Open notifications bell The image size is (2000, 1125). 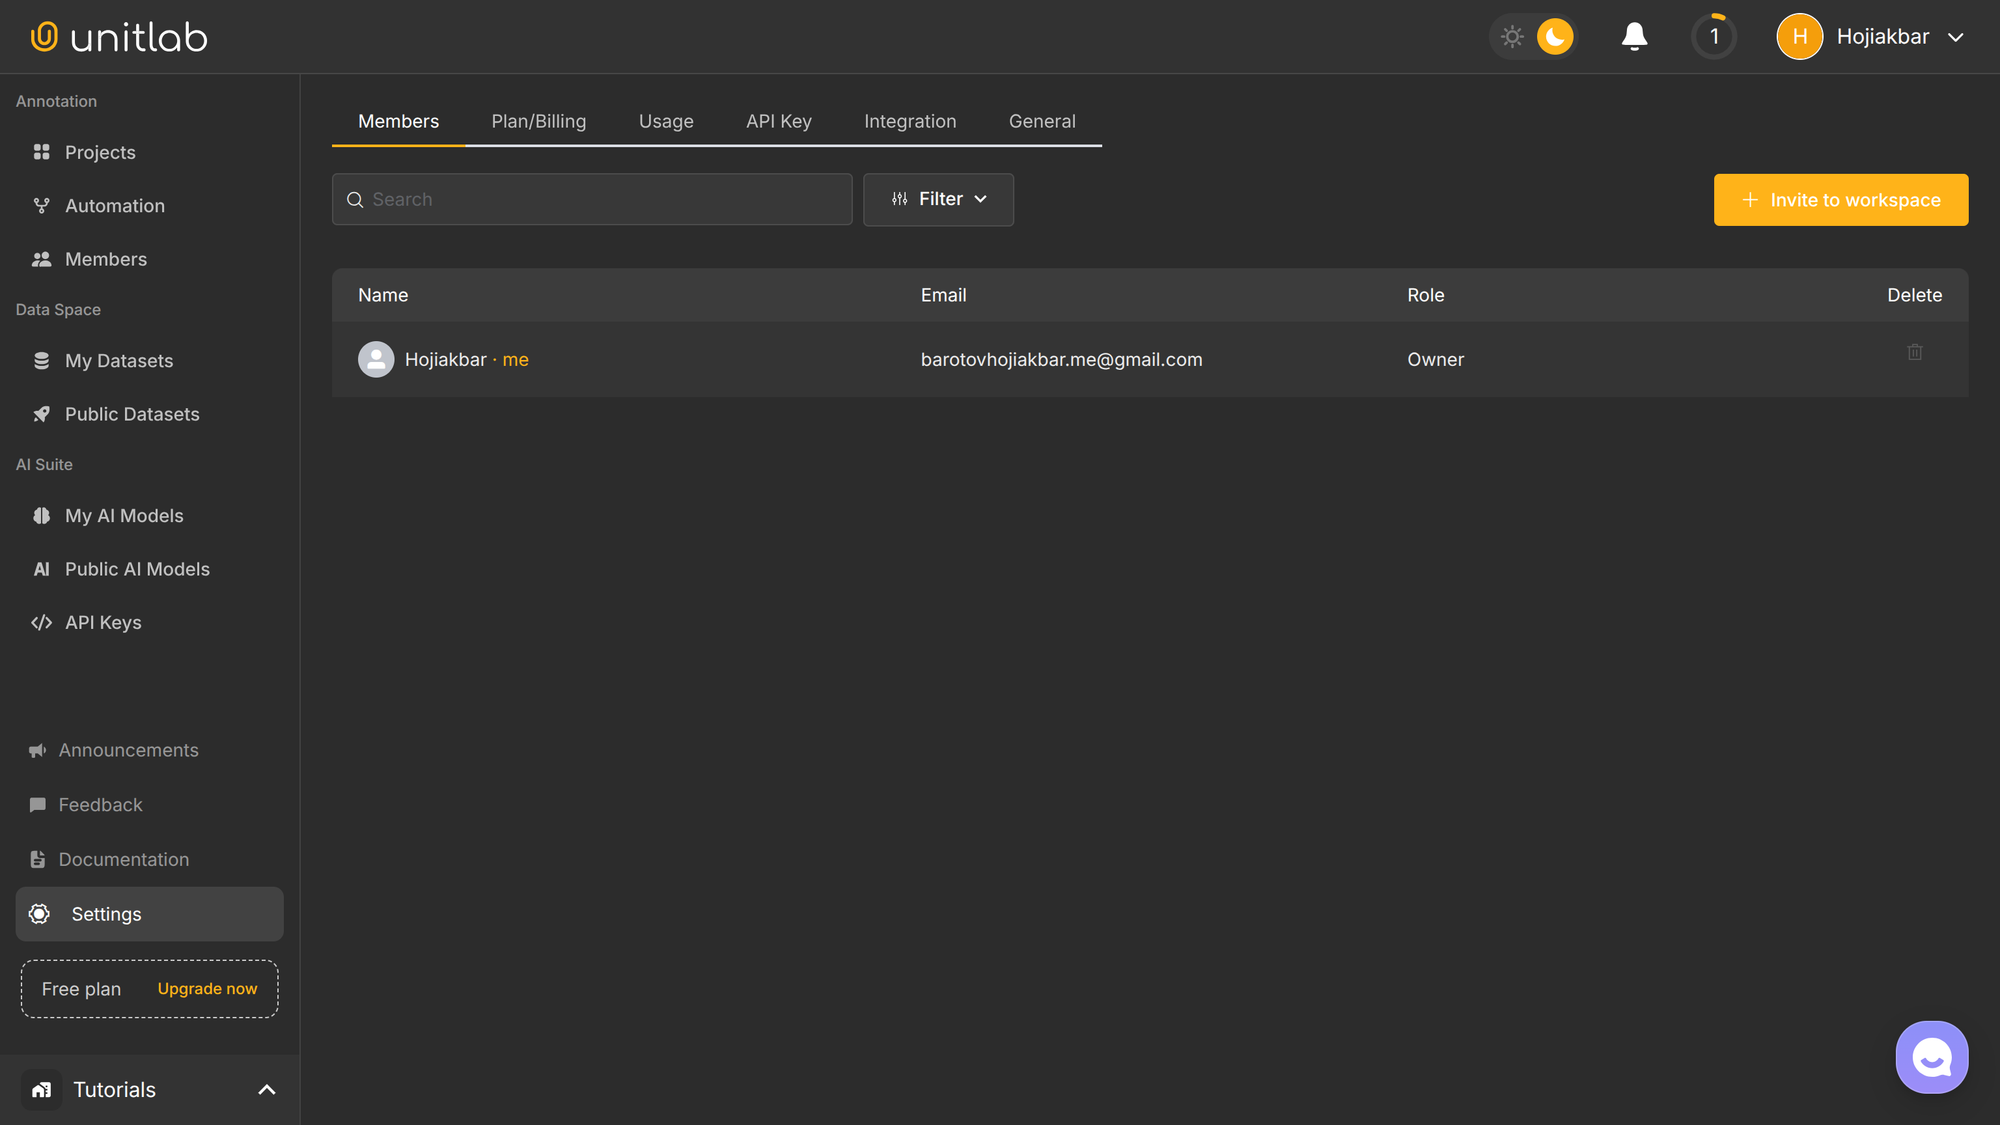coord(1634,36)
